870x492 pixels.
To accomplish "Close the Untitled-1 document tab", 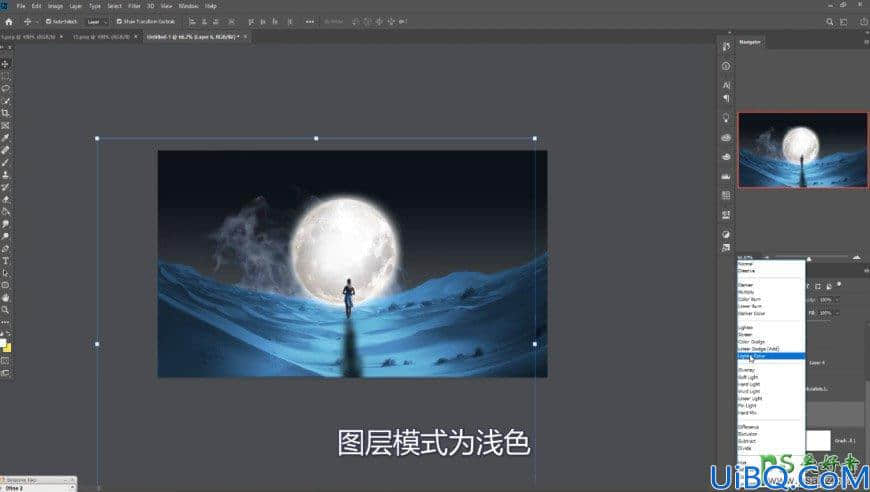I will pyautogui.click(x=245, y=37).
